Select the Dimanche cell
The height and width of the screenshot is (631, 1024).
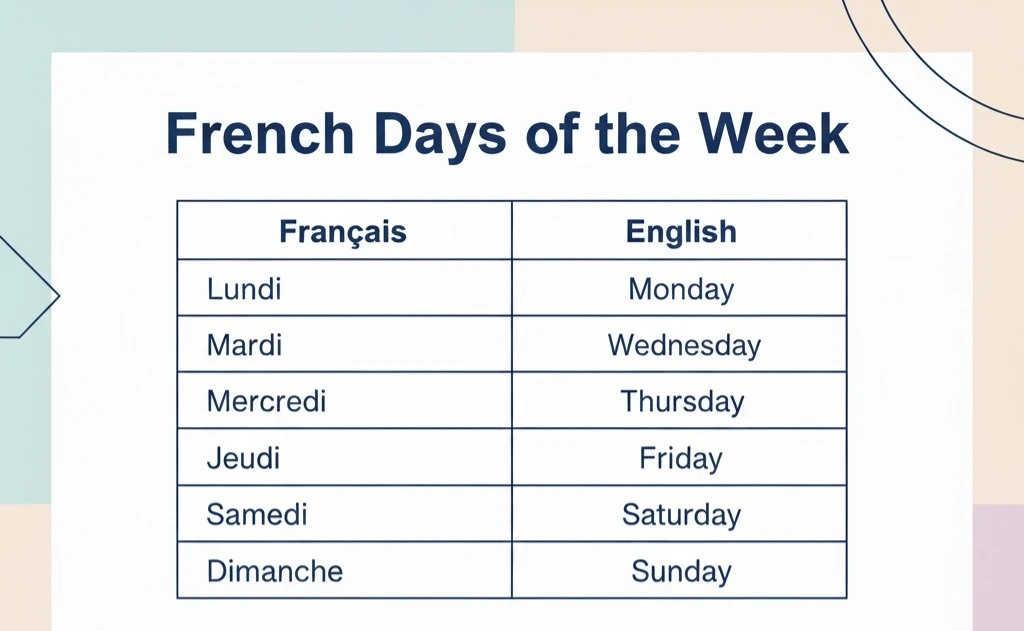click(x=344, y=570)
